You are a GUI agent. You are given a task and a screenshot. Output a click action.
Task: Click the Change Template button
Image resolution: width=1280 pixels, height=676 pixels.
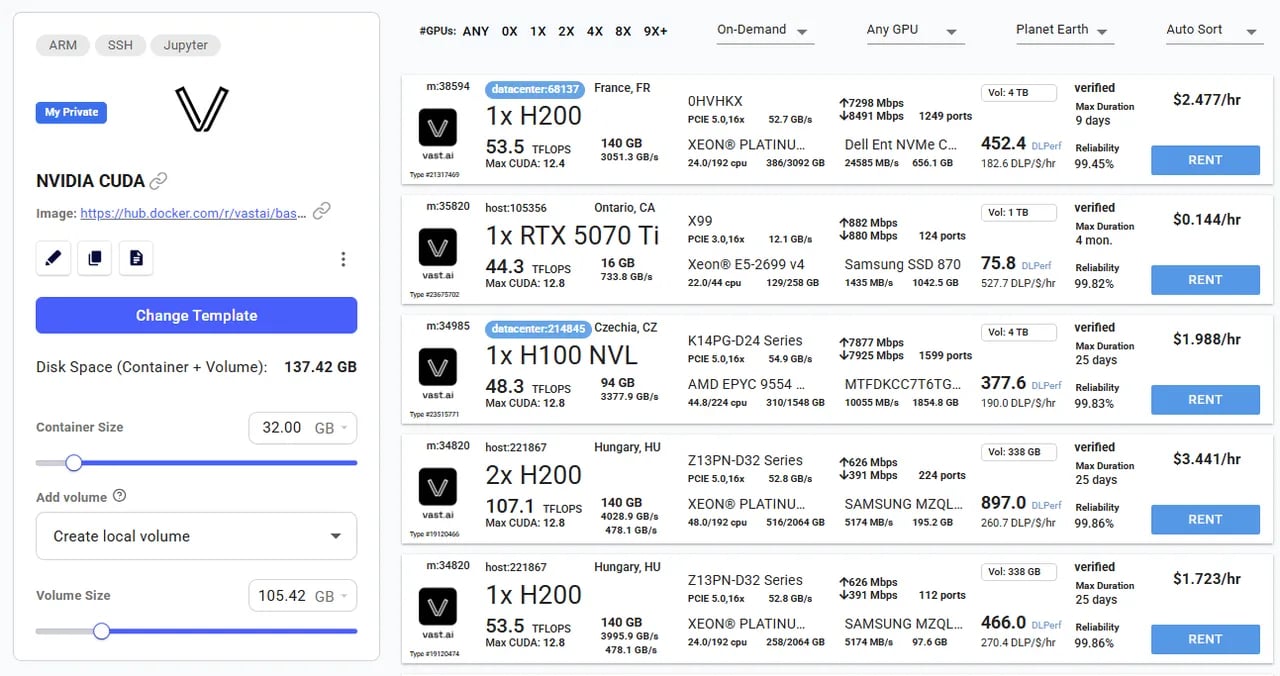(196, 315)
